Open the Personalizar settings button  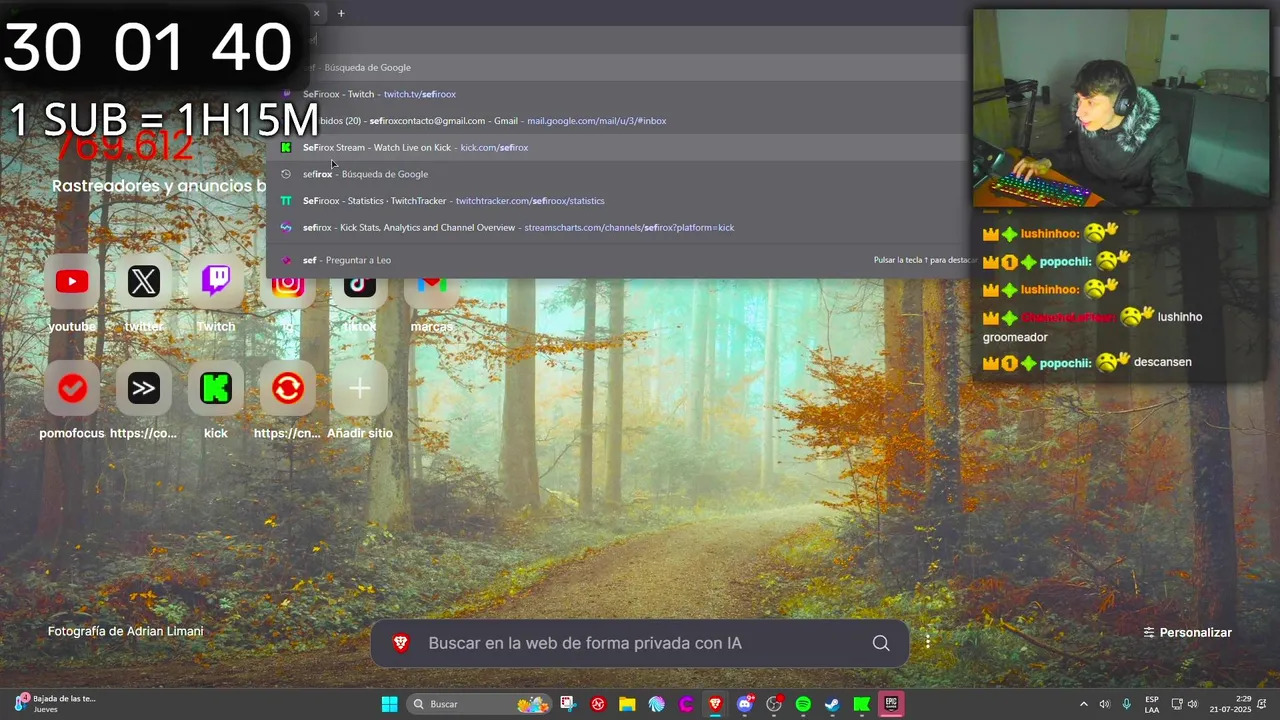click(x=1187, y=632)
